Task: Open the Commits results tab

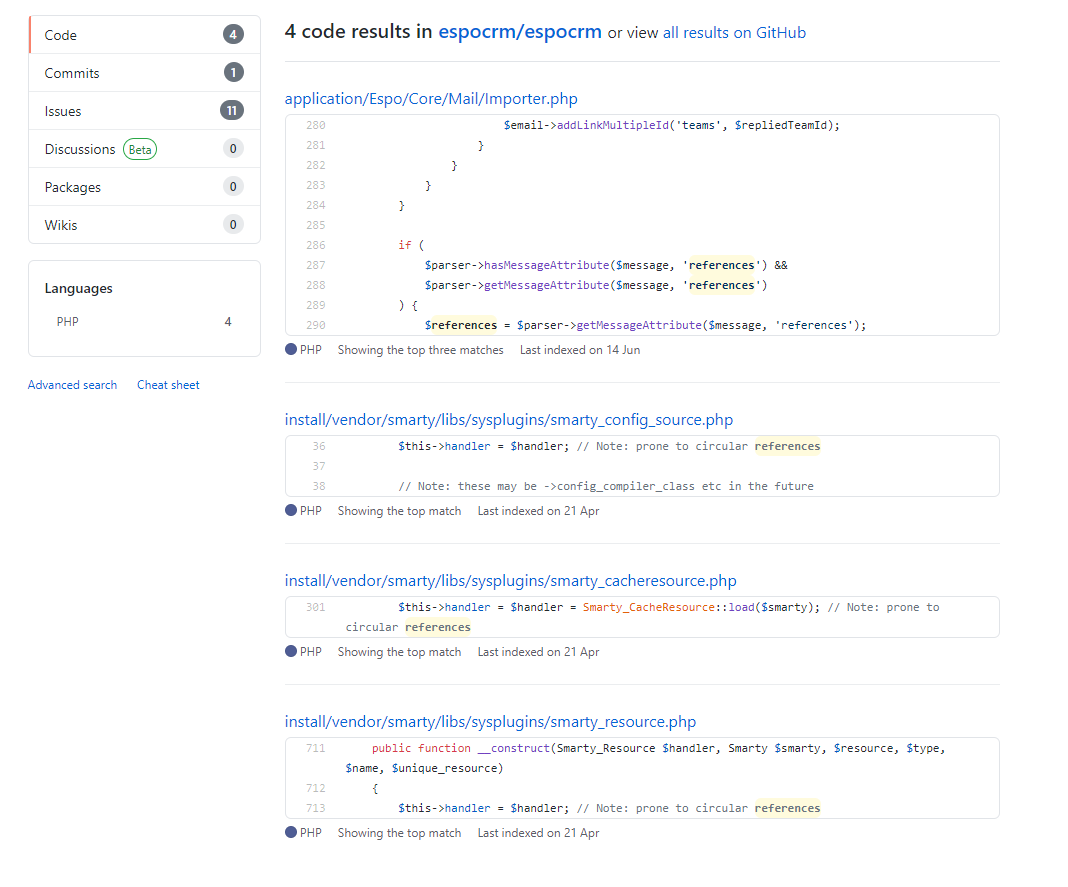Action: point(72,73)
